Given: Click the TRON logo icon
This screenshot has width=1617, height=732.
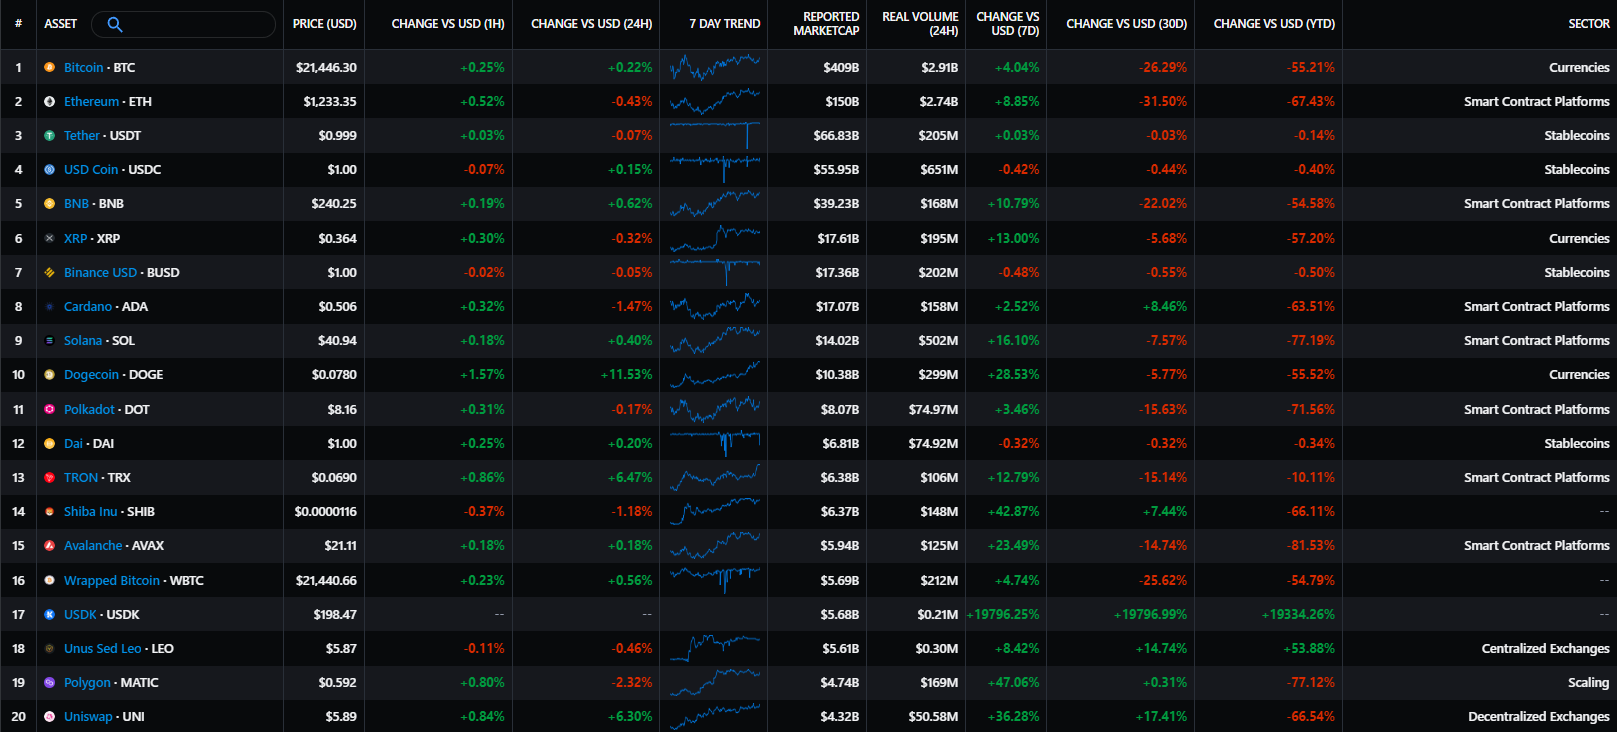Looking at the screenshot, I should click(49, 478).
